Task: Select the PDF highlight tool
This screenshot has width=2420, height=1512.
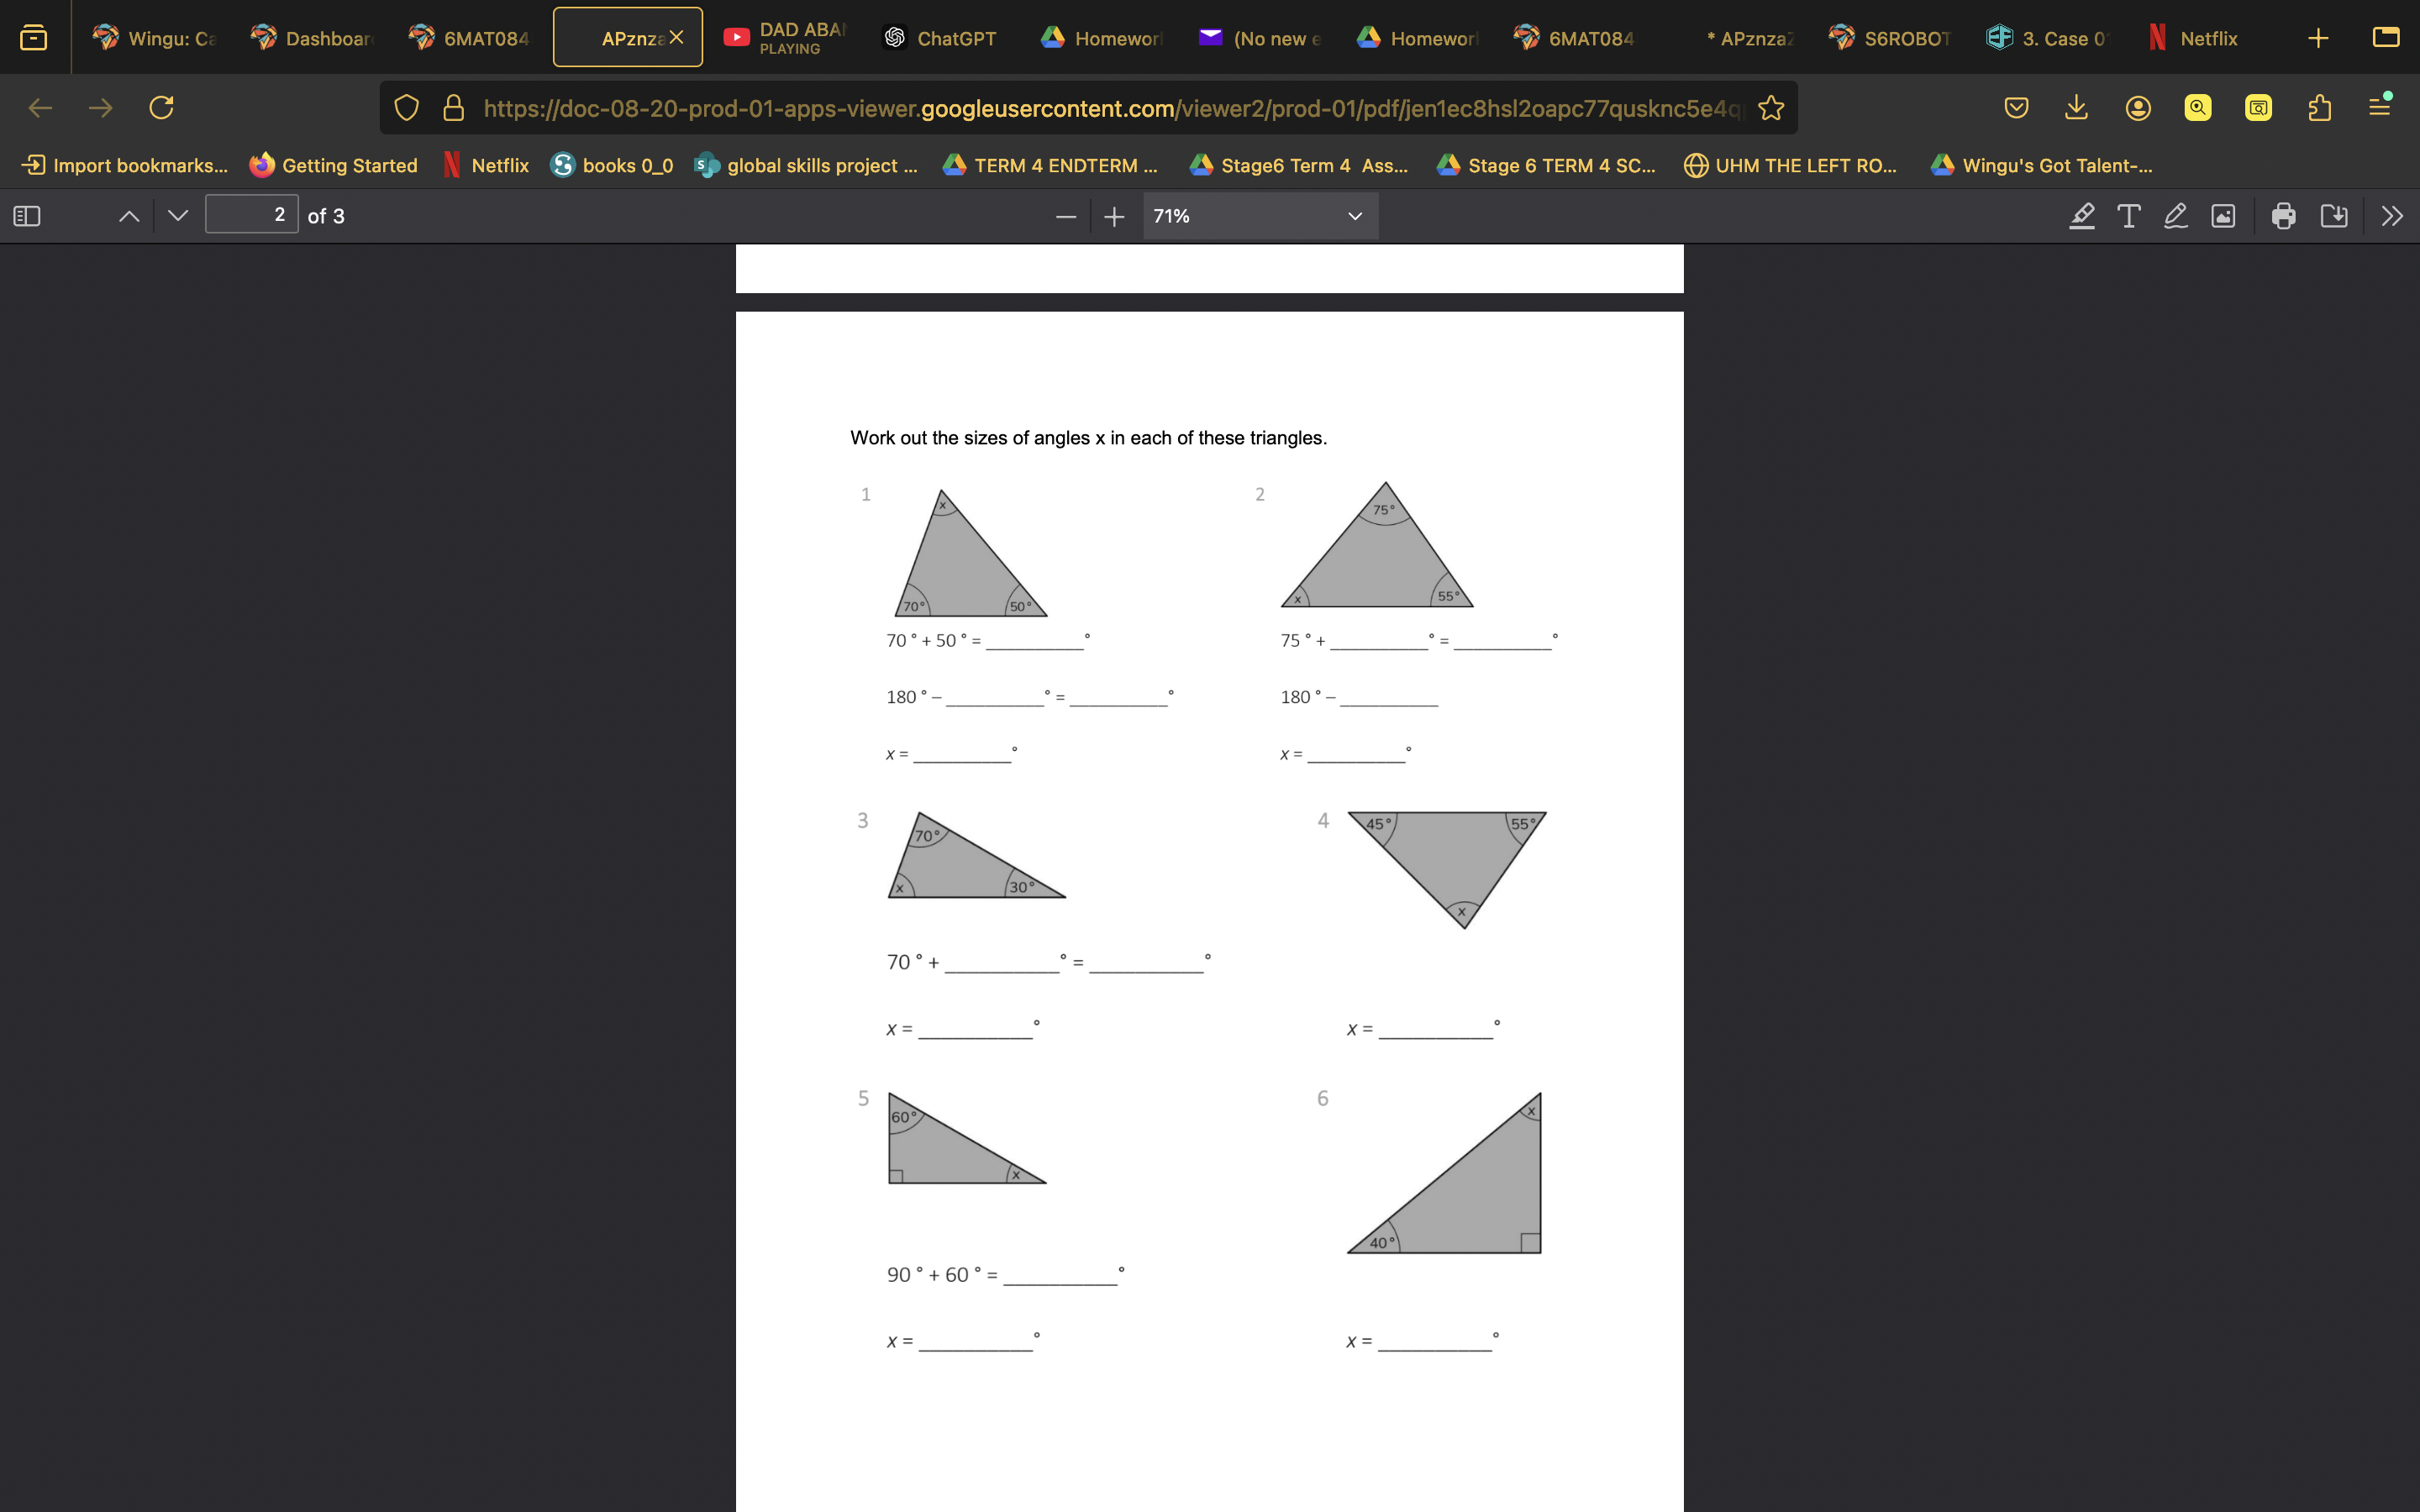Action: tap(2081, 216)
